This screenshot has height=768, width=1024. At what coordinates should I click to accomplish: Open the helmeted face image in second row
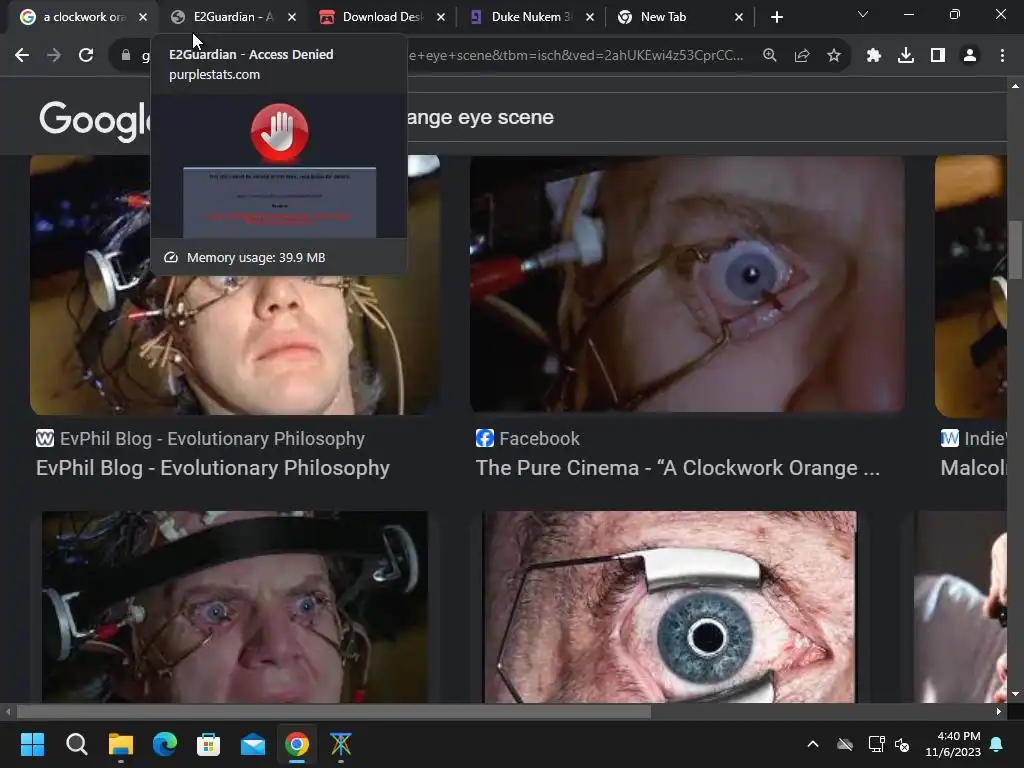click(x=235, y=607)
